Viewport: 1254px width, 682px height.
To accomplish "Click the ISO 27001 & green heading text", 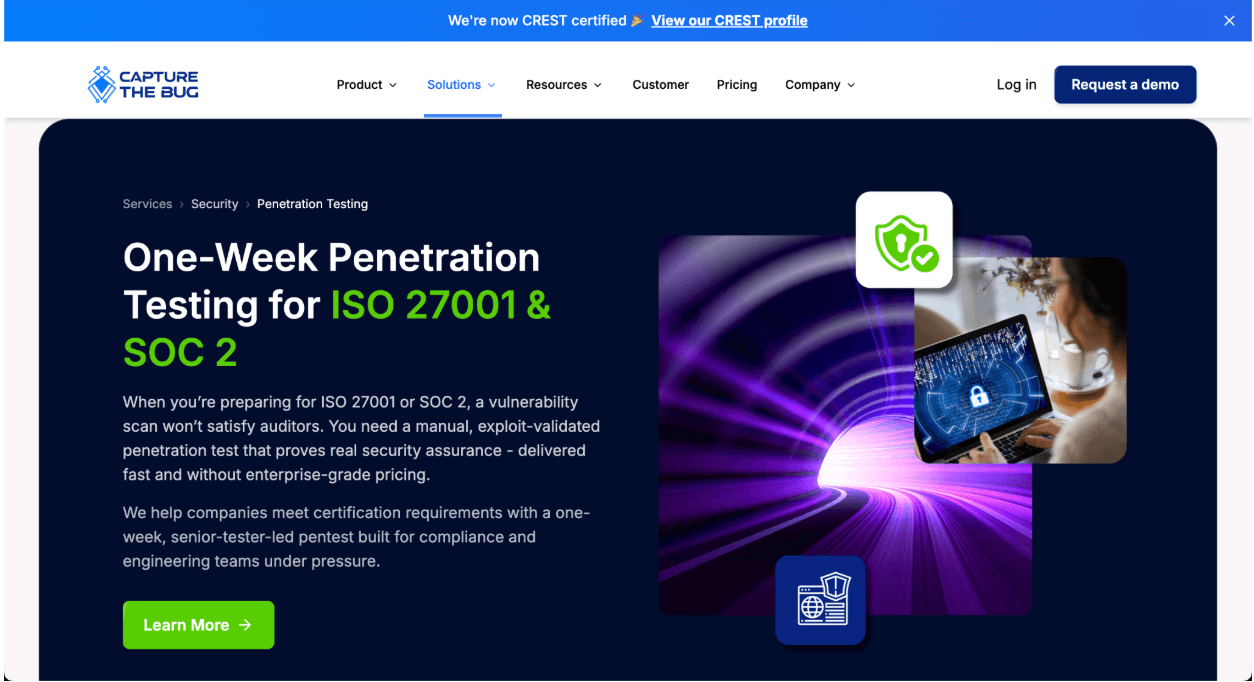I will coord(441,305).
